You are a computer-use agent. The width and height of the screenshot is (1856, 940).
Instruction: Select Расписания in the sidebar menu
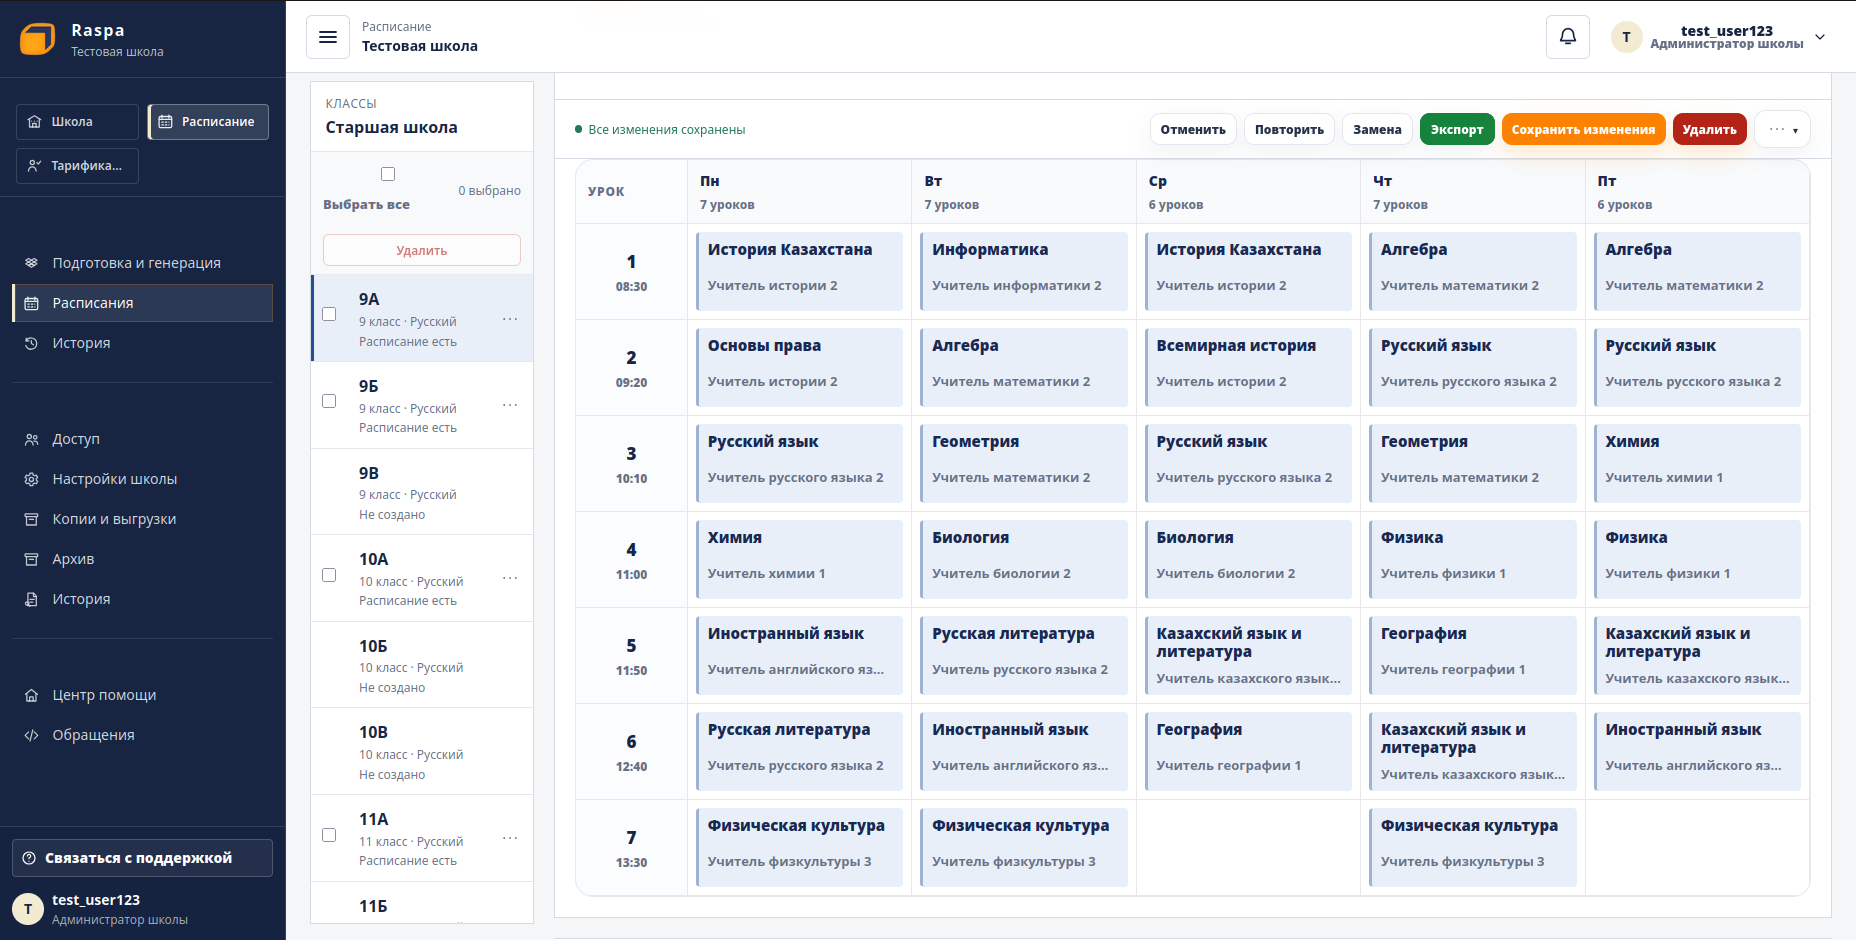pos(142,303)
